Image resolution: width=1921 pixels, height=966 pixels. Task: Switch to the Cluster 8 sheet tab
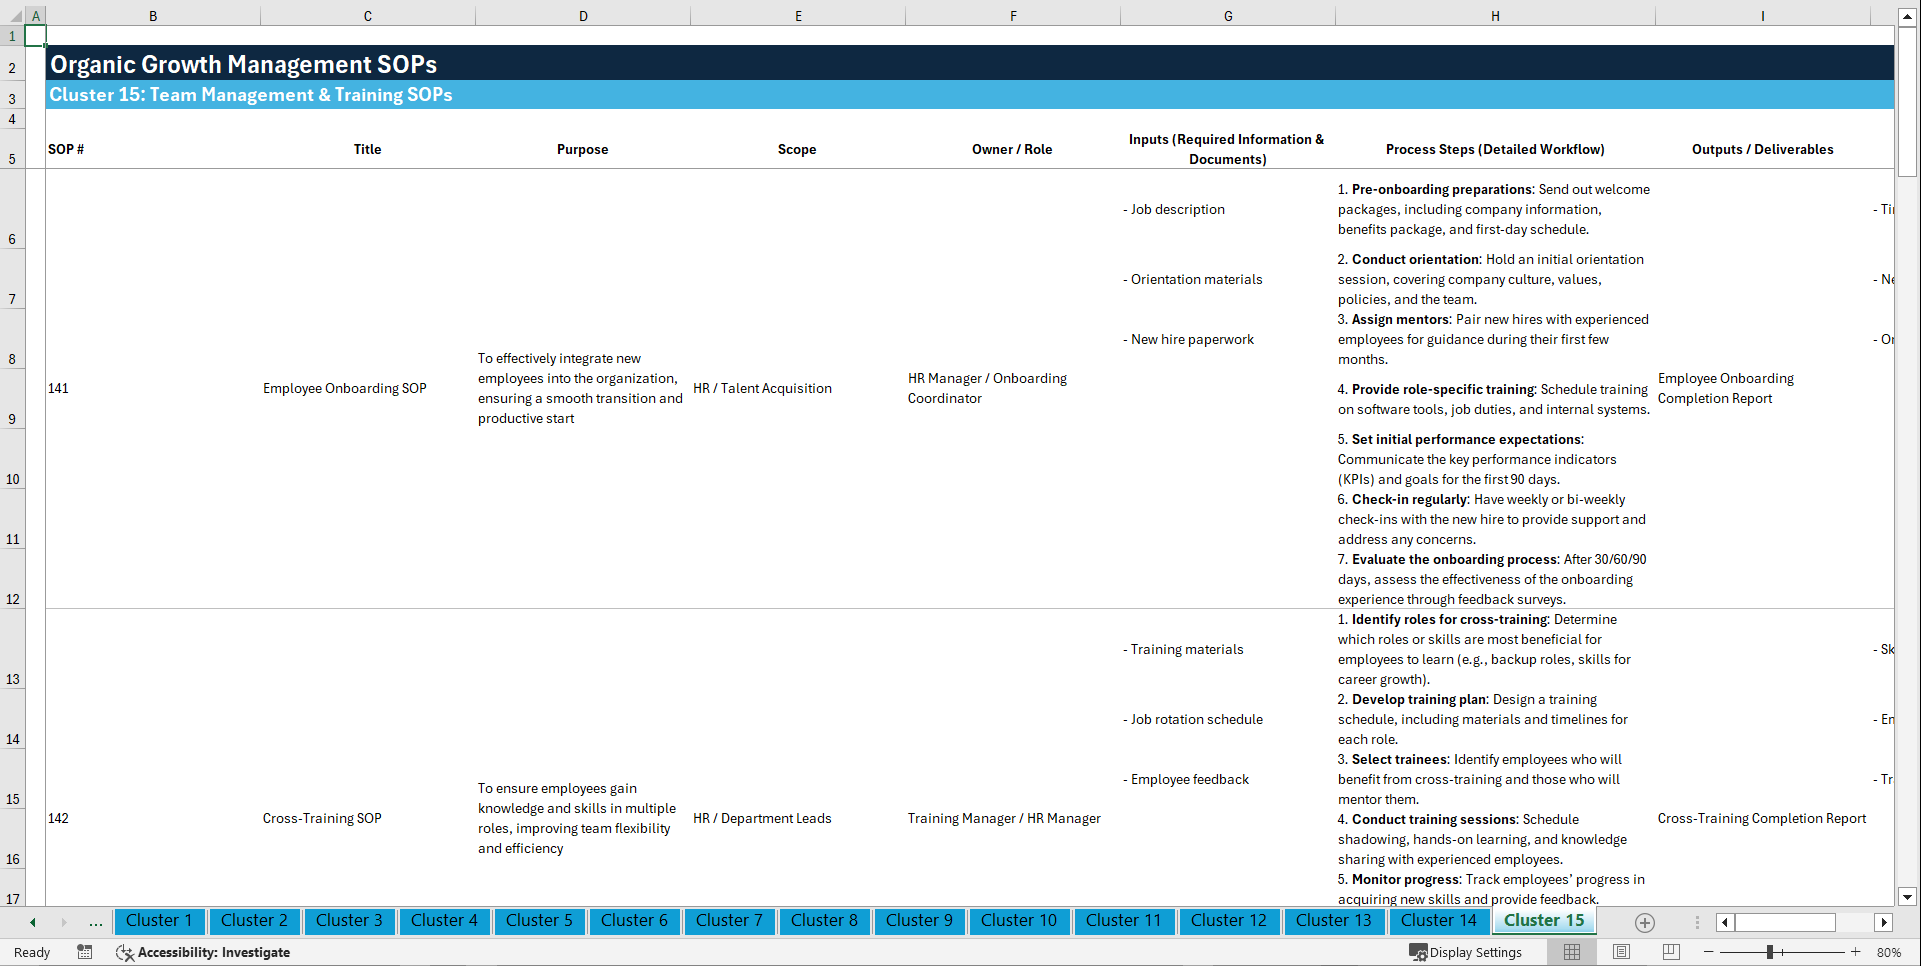click(x=824, y=921)
